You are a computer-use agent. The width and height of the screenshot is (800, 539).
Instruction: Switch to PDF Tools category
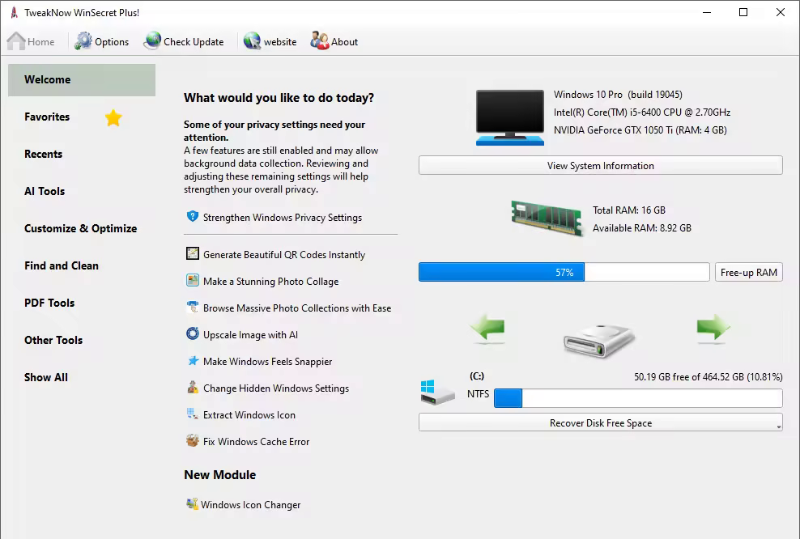click(50, 303)
